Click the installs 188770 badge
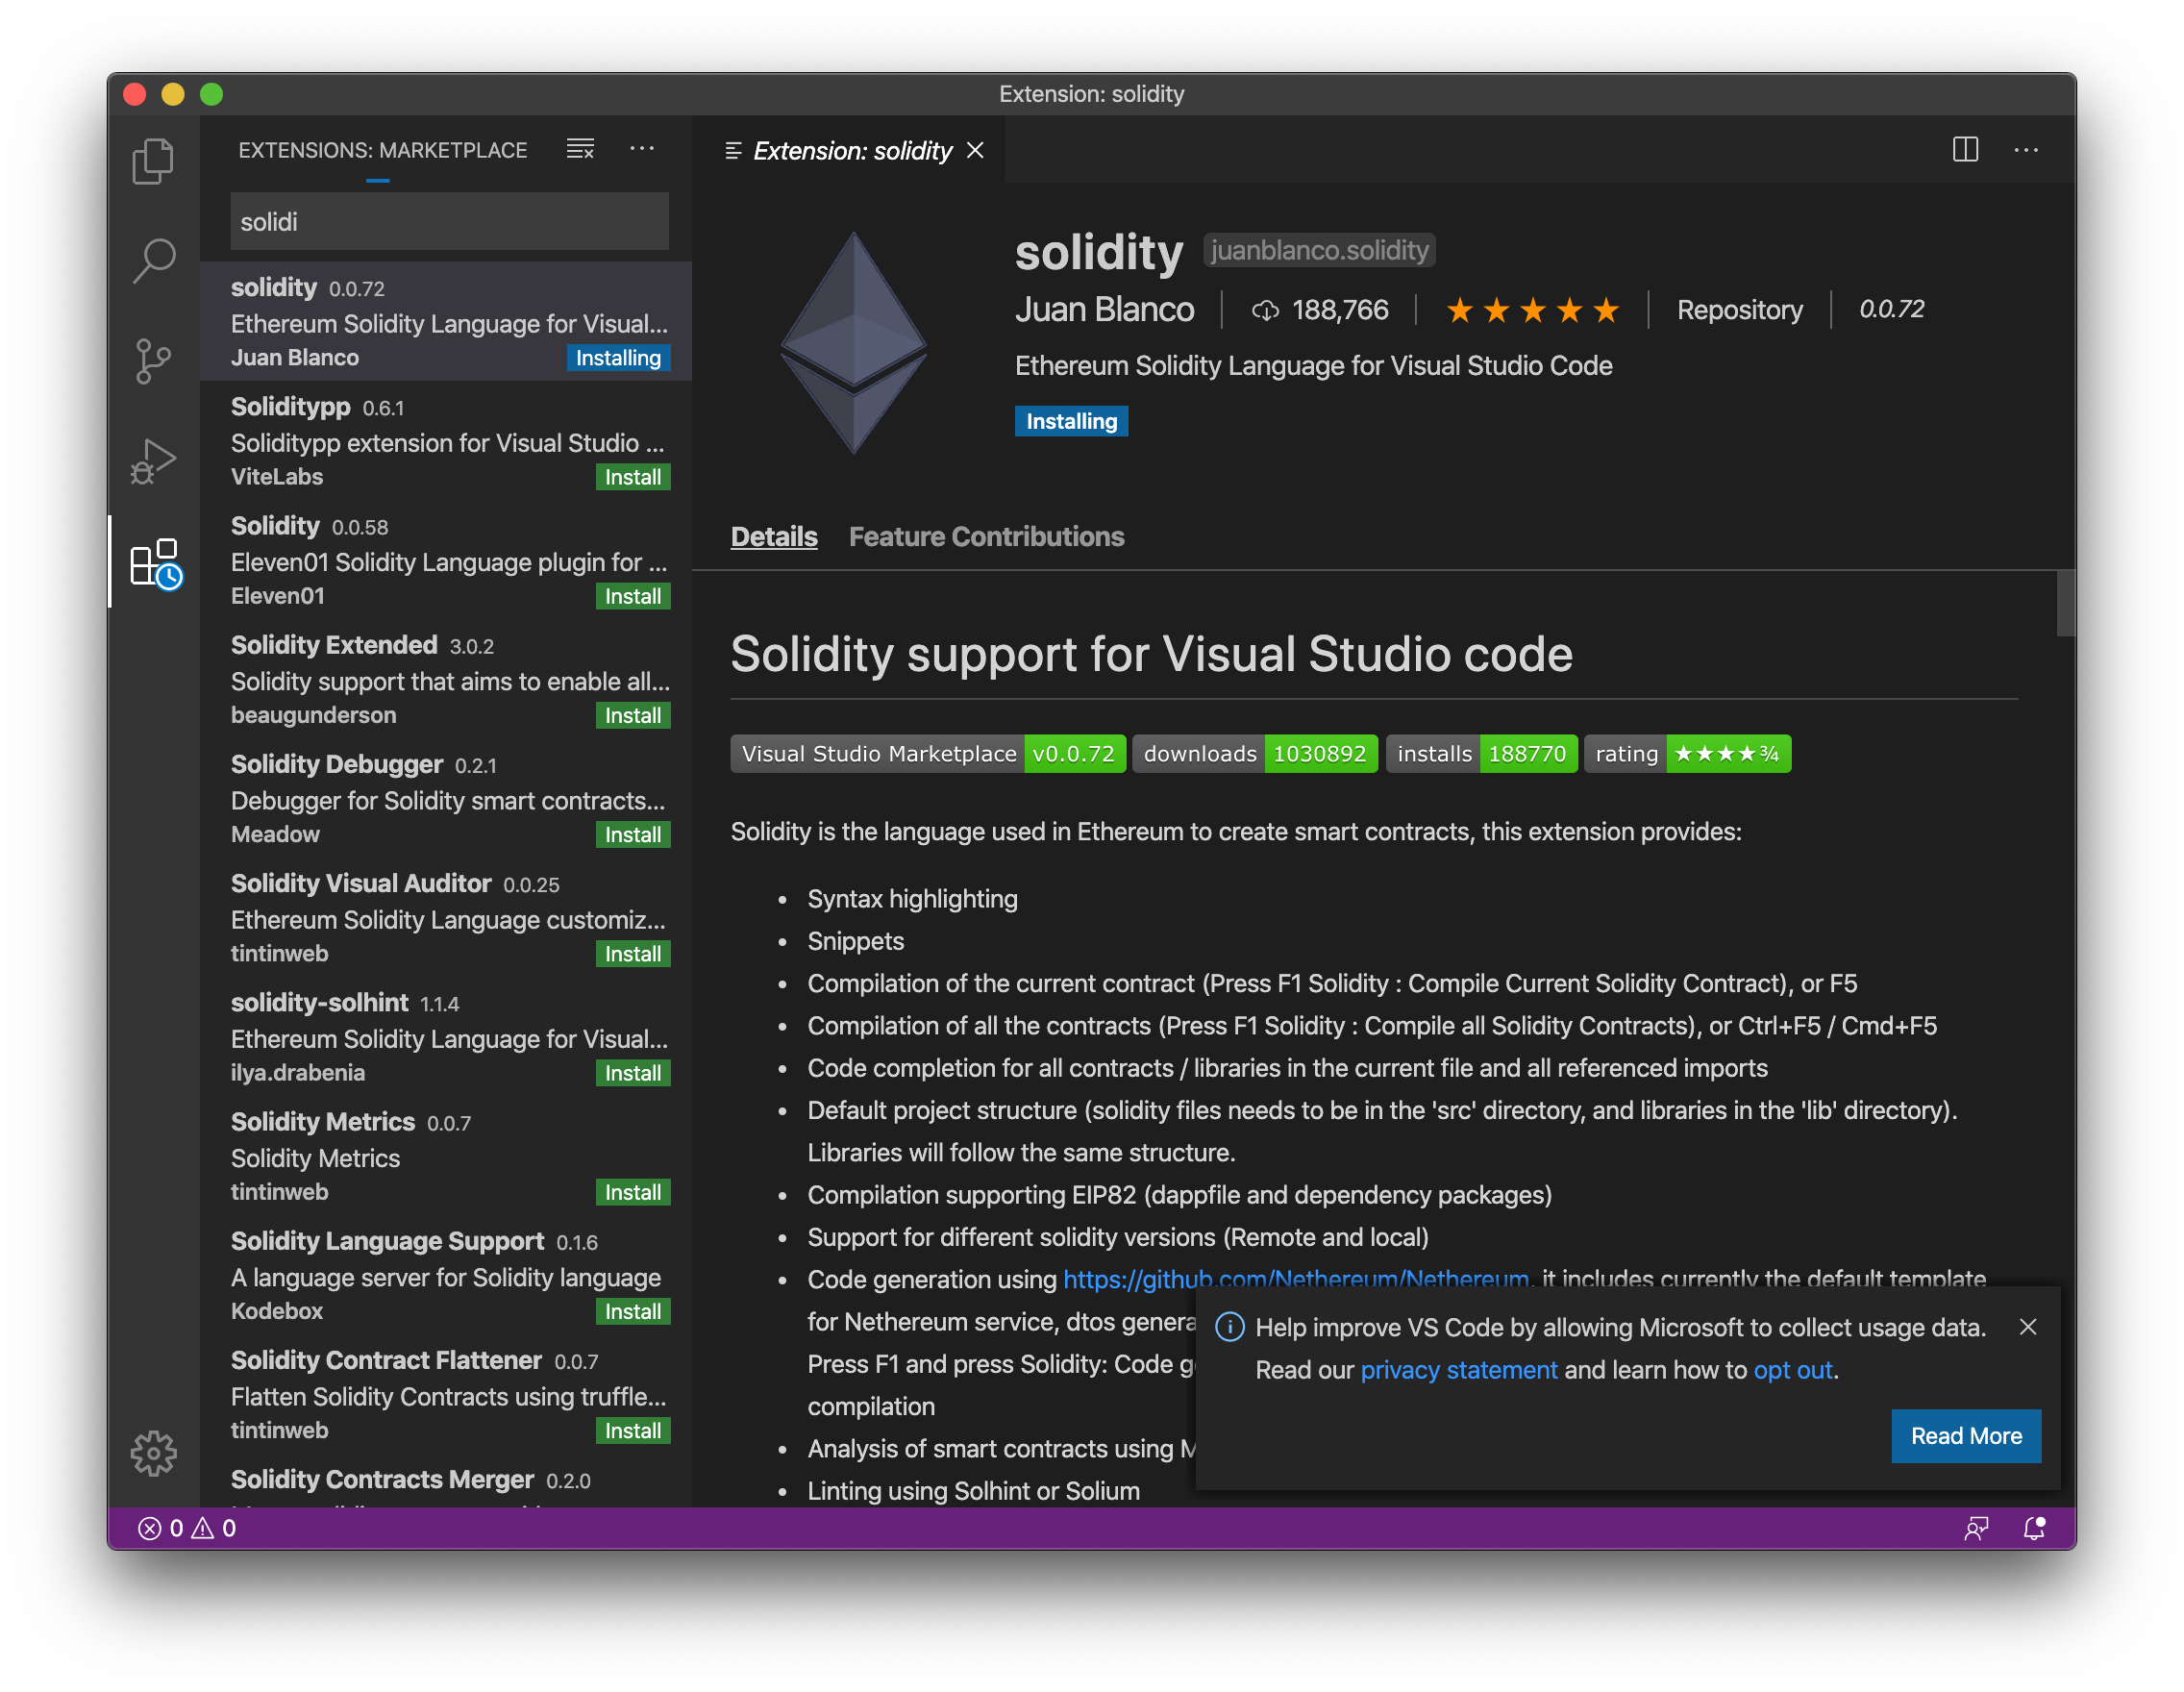 click(x=1481, y=754)
